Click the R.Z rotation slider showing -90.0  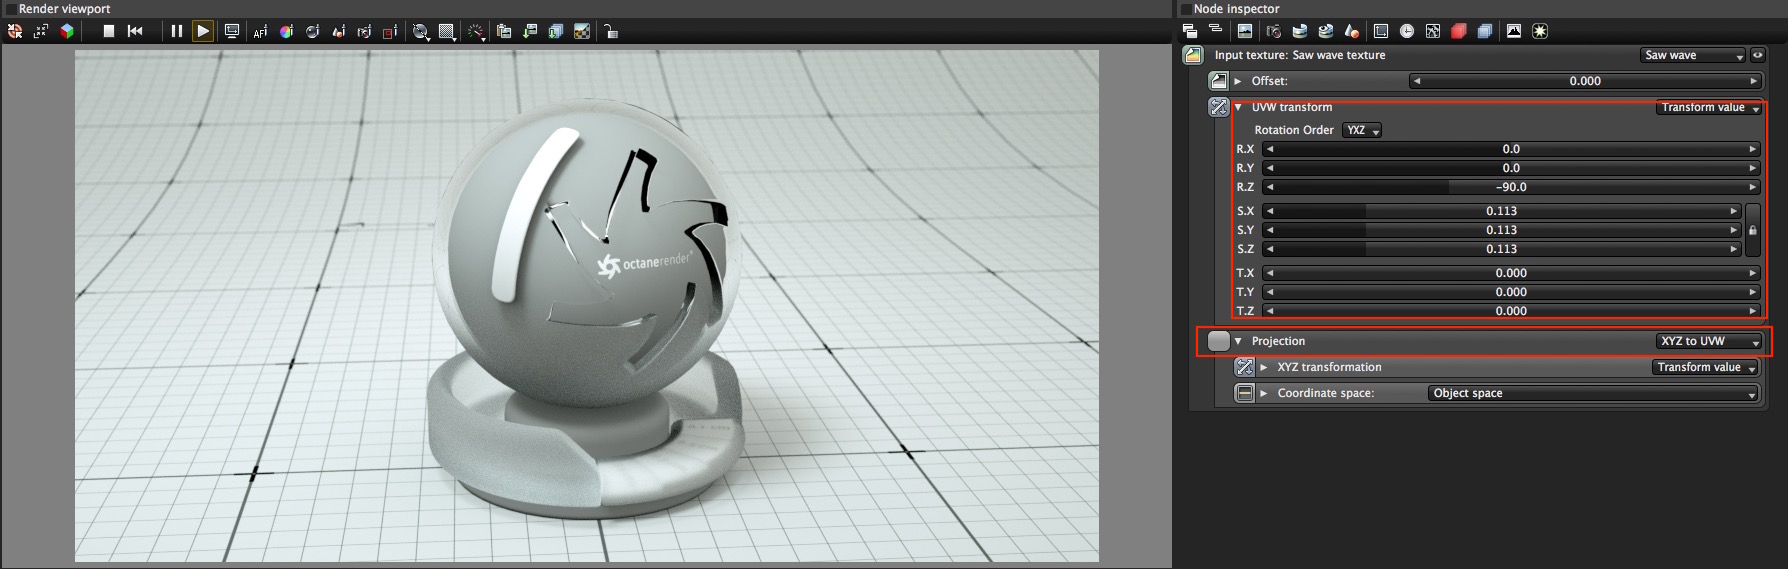click(1511, 187)
